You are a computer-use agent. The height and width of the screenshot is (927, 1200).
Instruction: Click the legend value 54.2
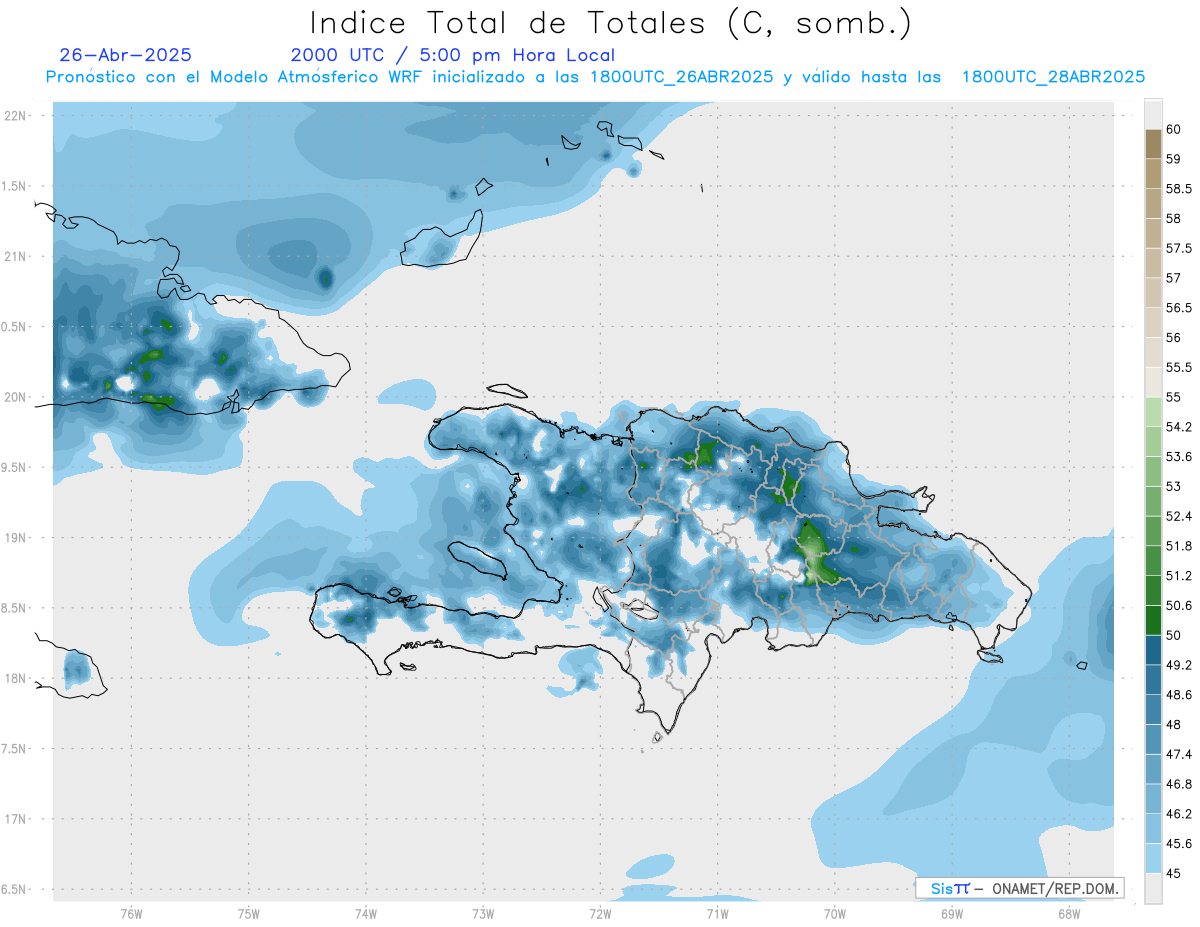1178,428
